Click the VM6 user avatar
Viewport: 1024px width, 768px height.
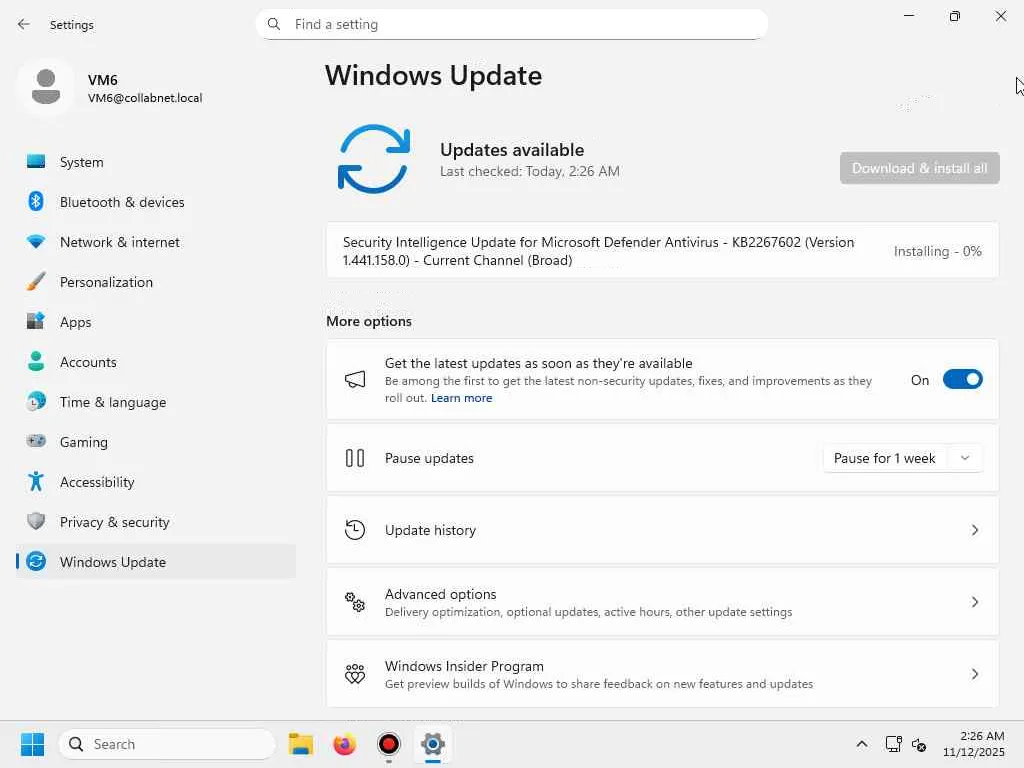point(46,87)
